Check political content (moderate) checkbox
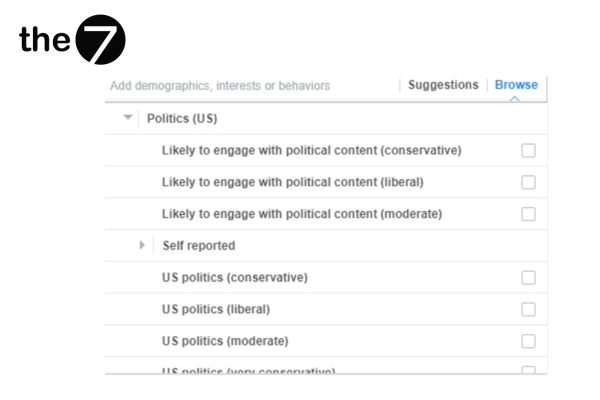This screenshot has height=400, width=600. point(528,214)
